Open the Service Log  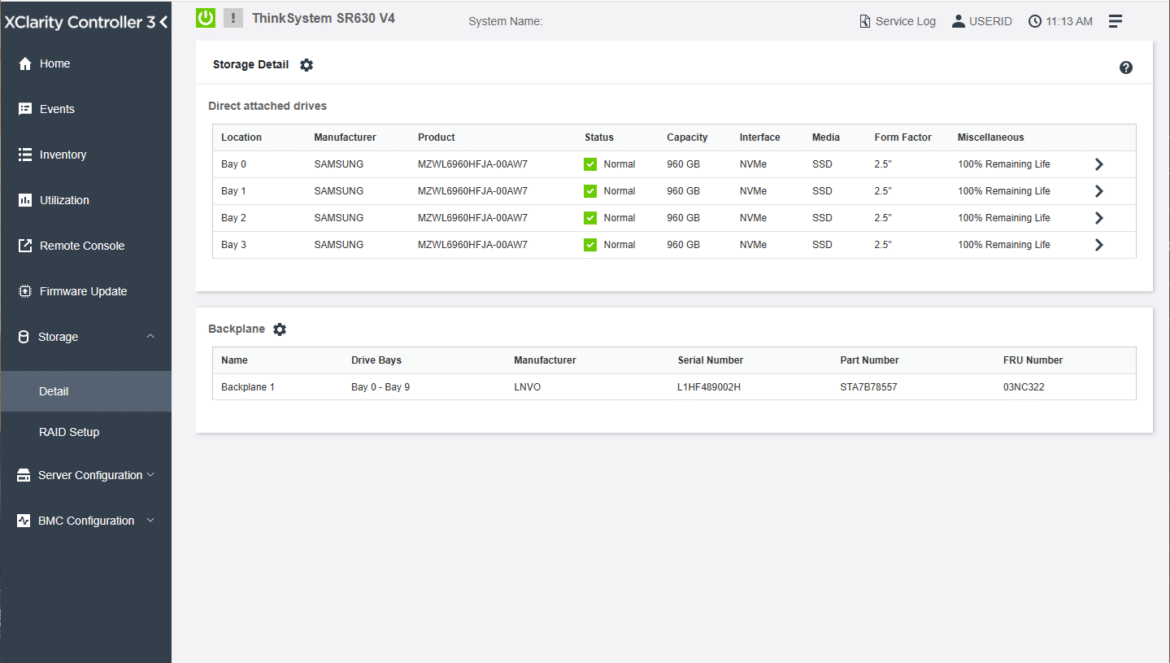point(897,21)
